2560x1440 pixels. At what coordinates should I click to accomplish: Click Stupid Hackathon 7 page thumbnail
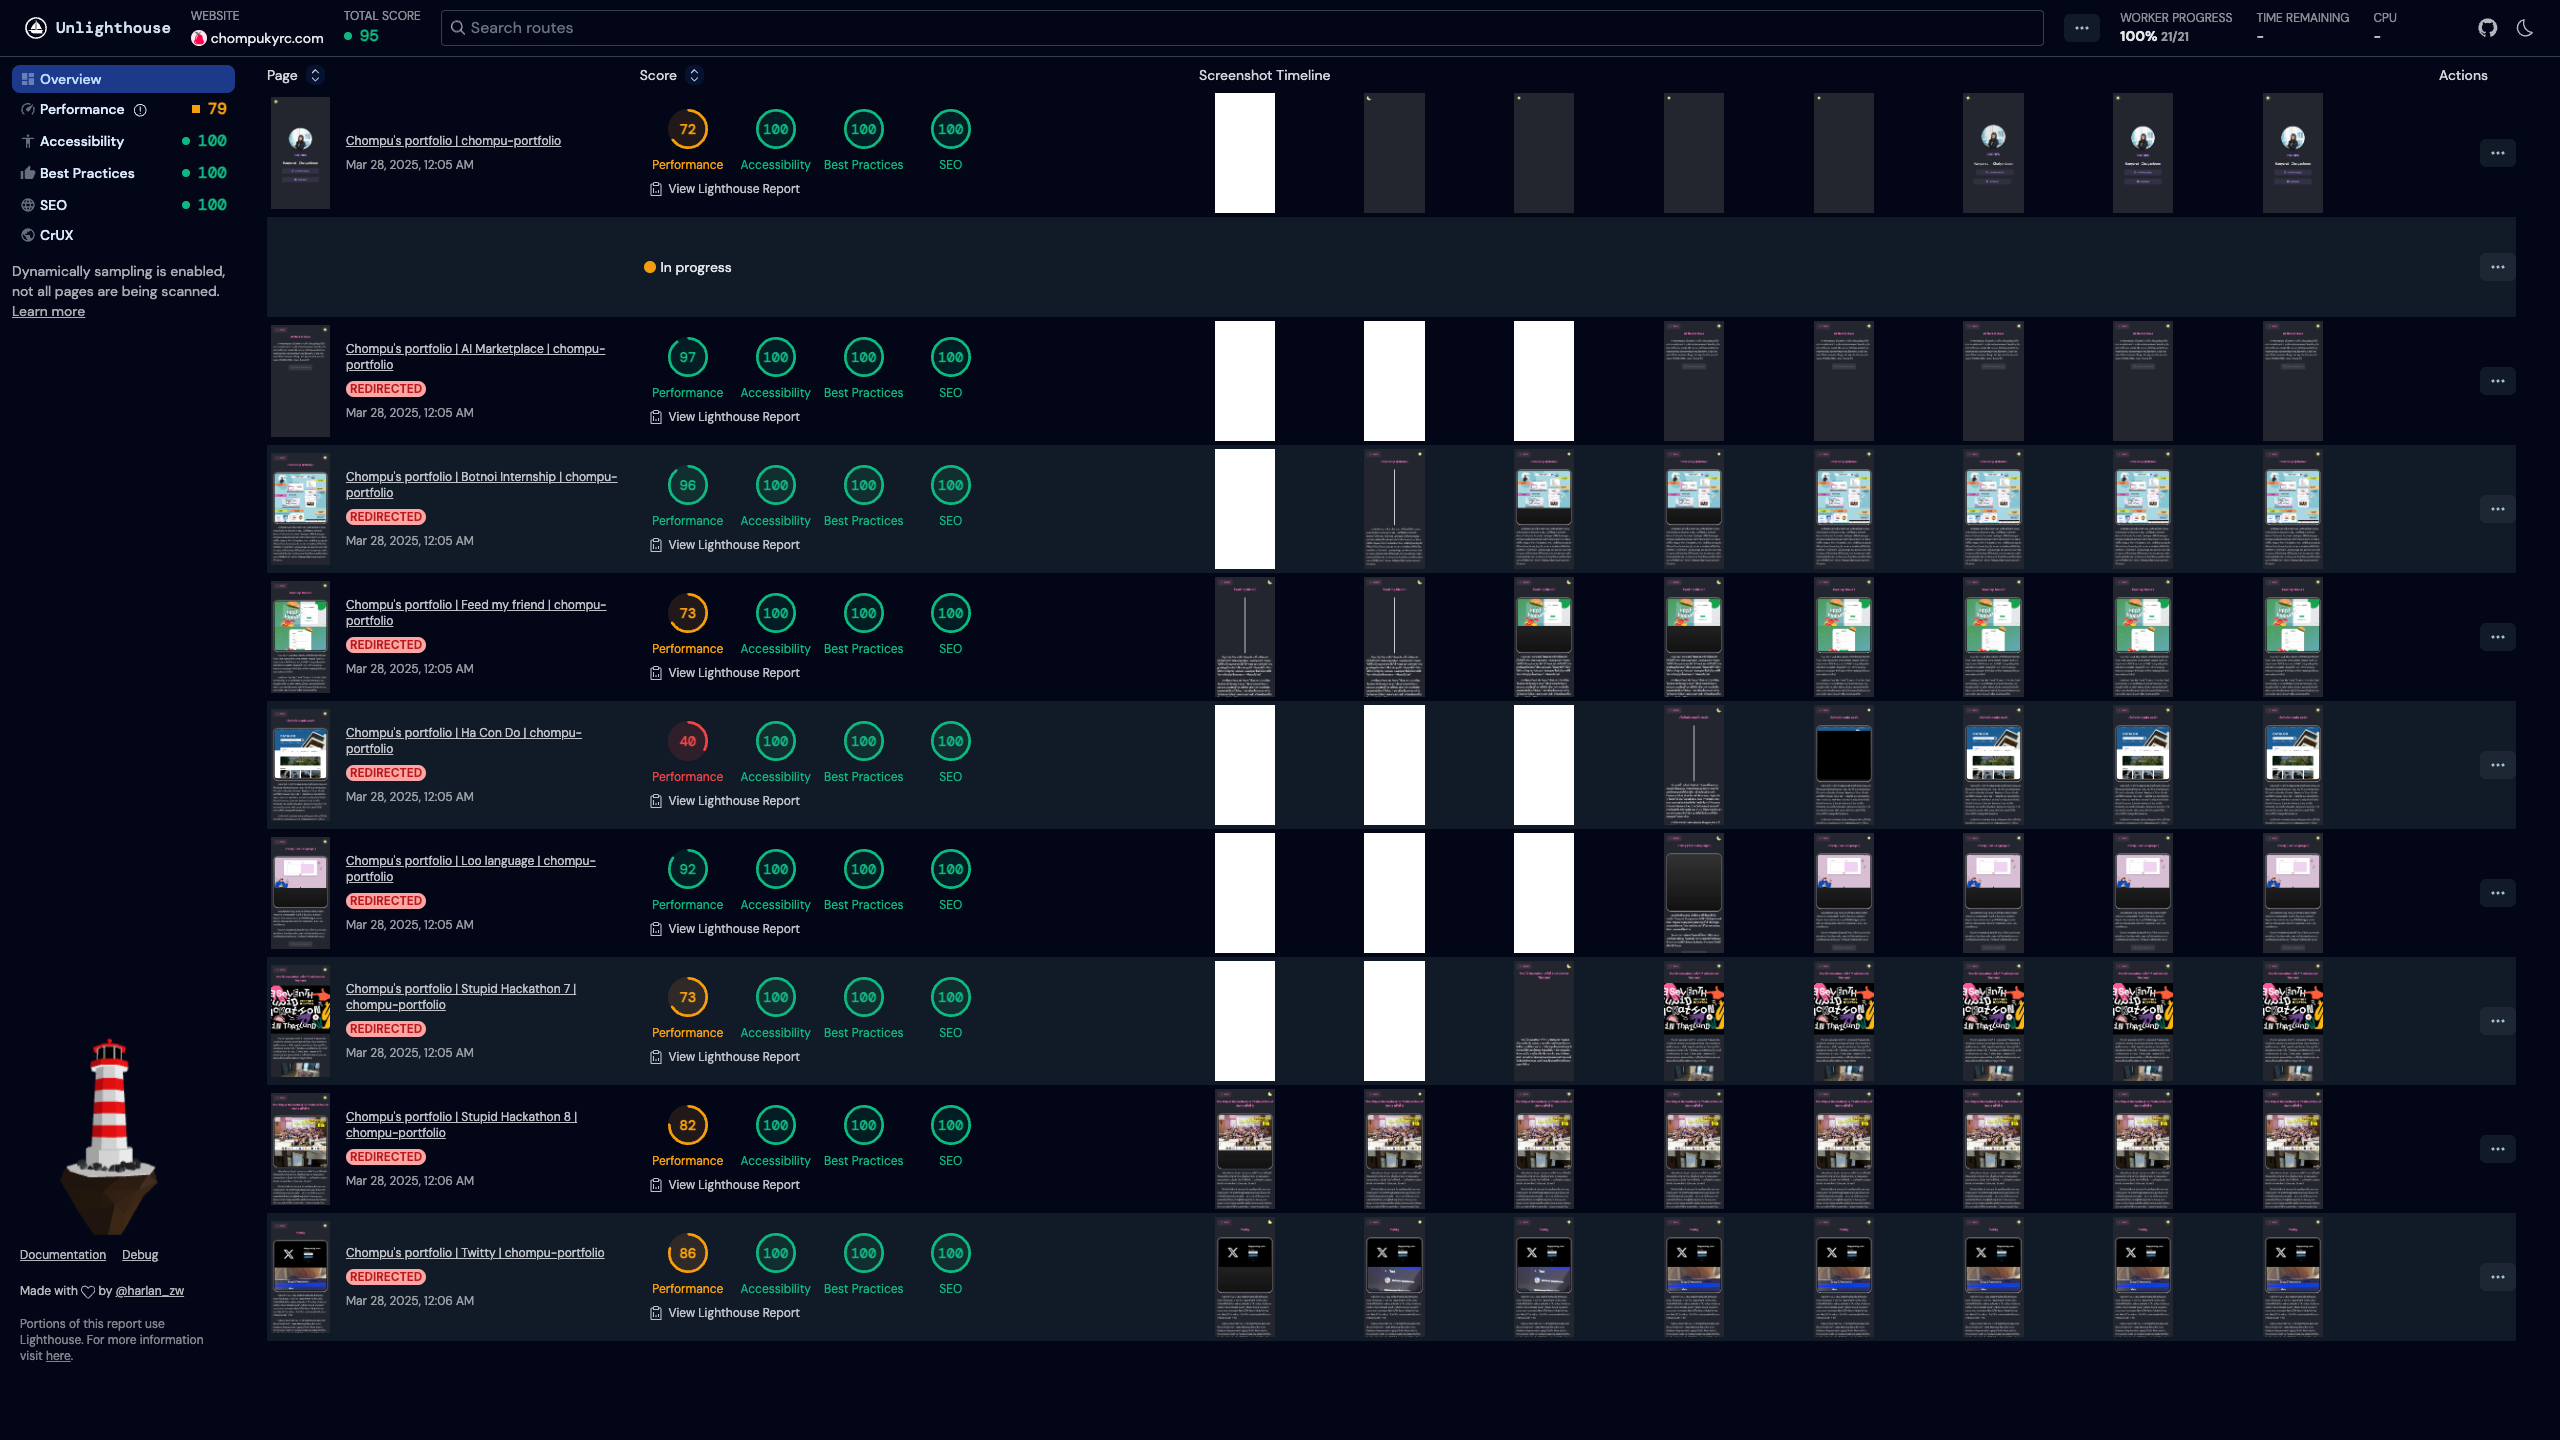tap(300, 1021)
